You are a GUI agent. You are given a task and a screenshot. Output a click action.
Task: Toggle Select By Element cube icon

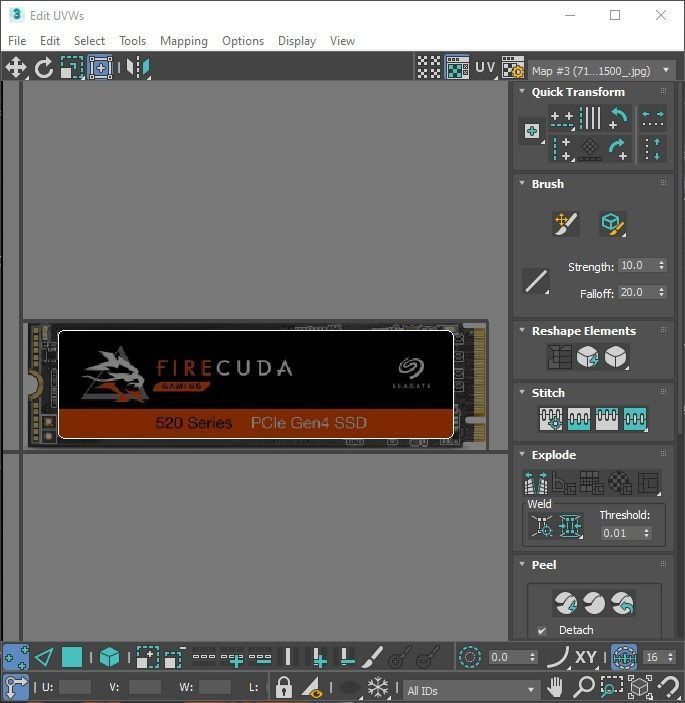109,658
